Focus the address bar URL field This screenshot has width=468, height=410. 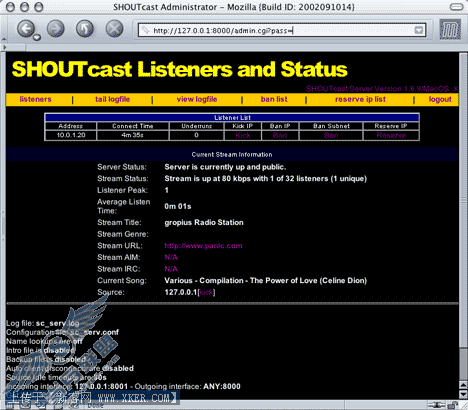[x=282, y=30]
